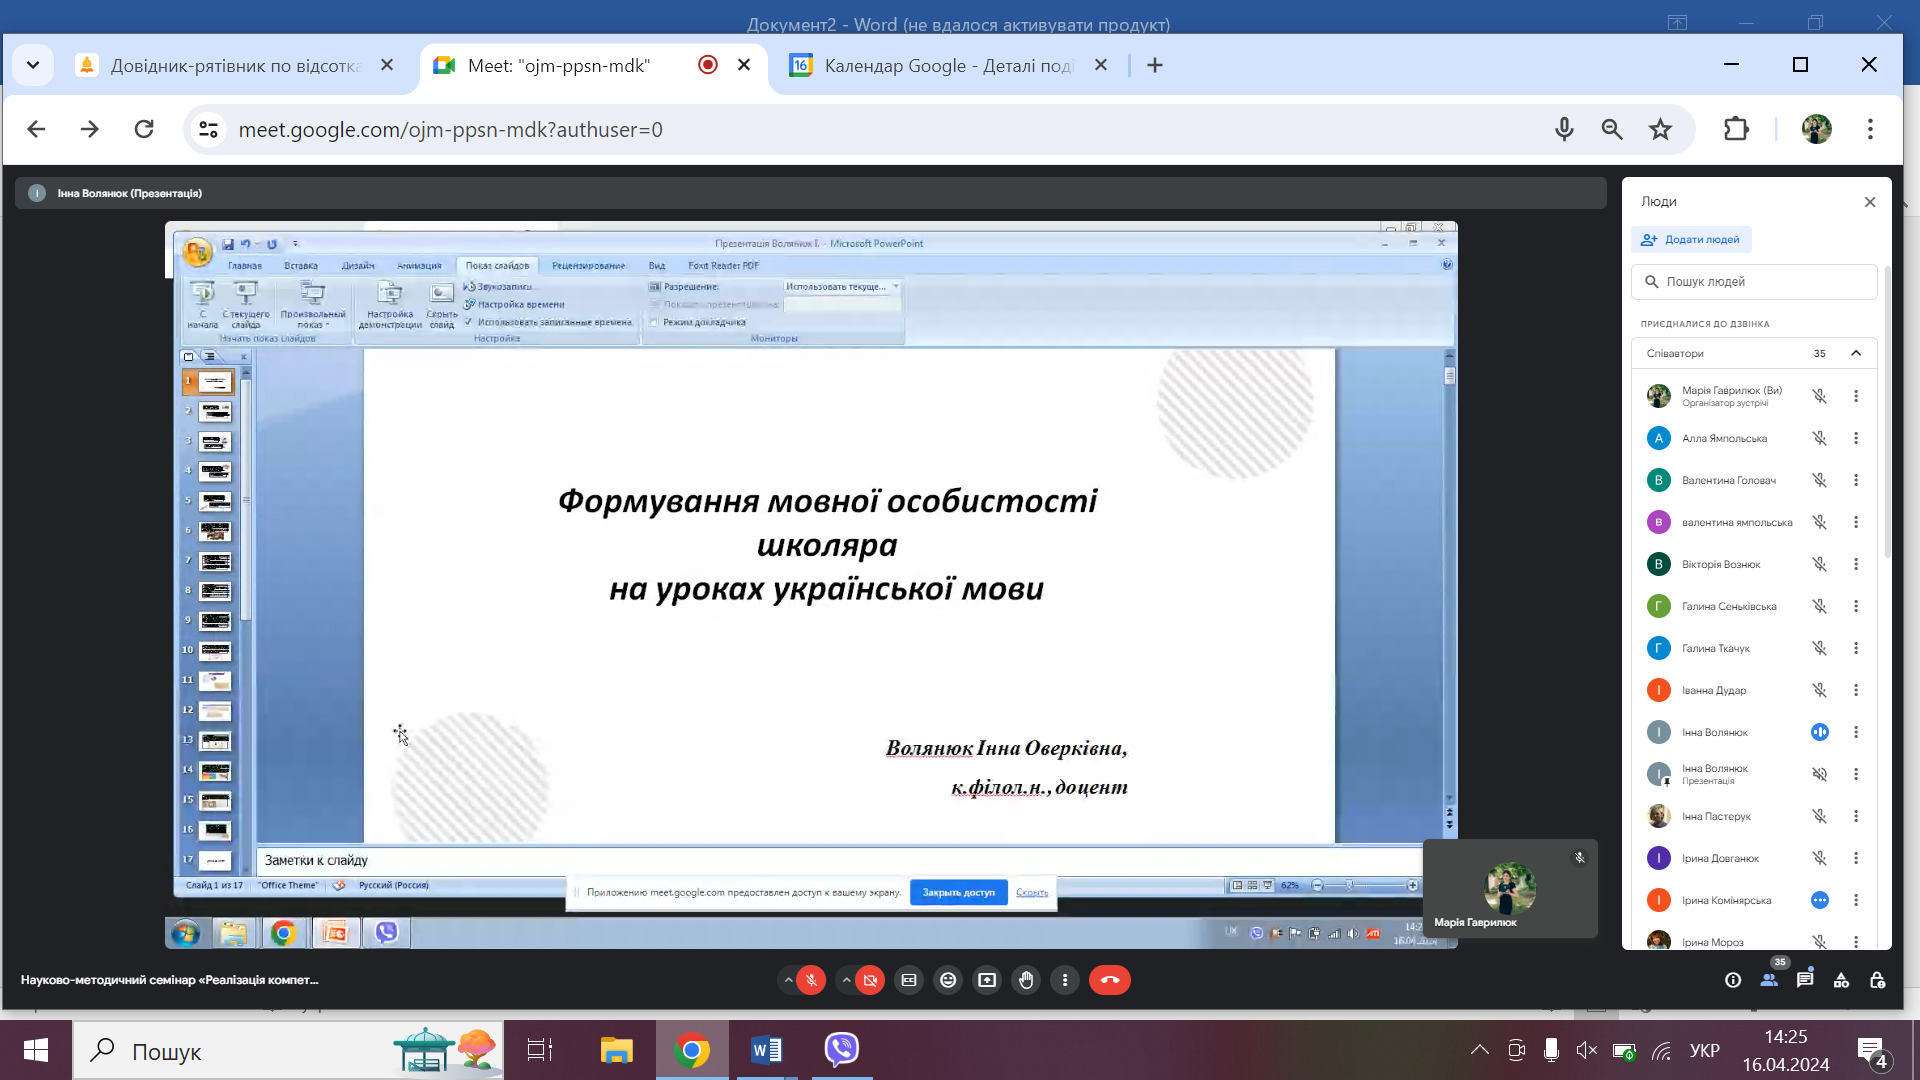Open more options in Meet controls
This screenshot has width=1920, height=1080.
[x=1065, y=980]
